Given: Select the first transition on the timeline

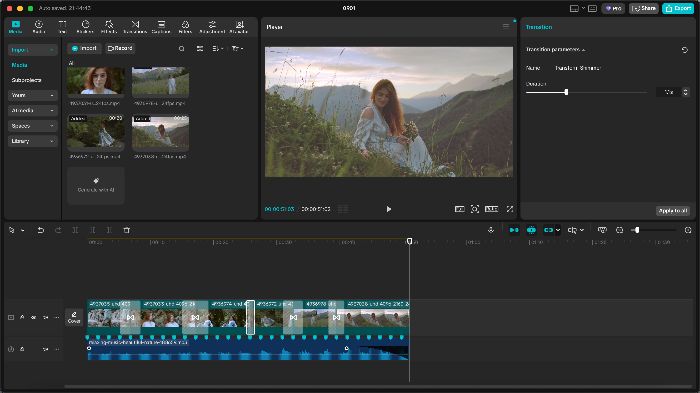Looking at the screenshot, I should pyautogui.click(x=130, y=318).
